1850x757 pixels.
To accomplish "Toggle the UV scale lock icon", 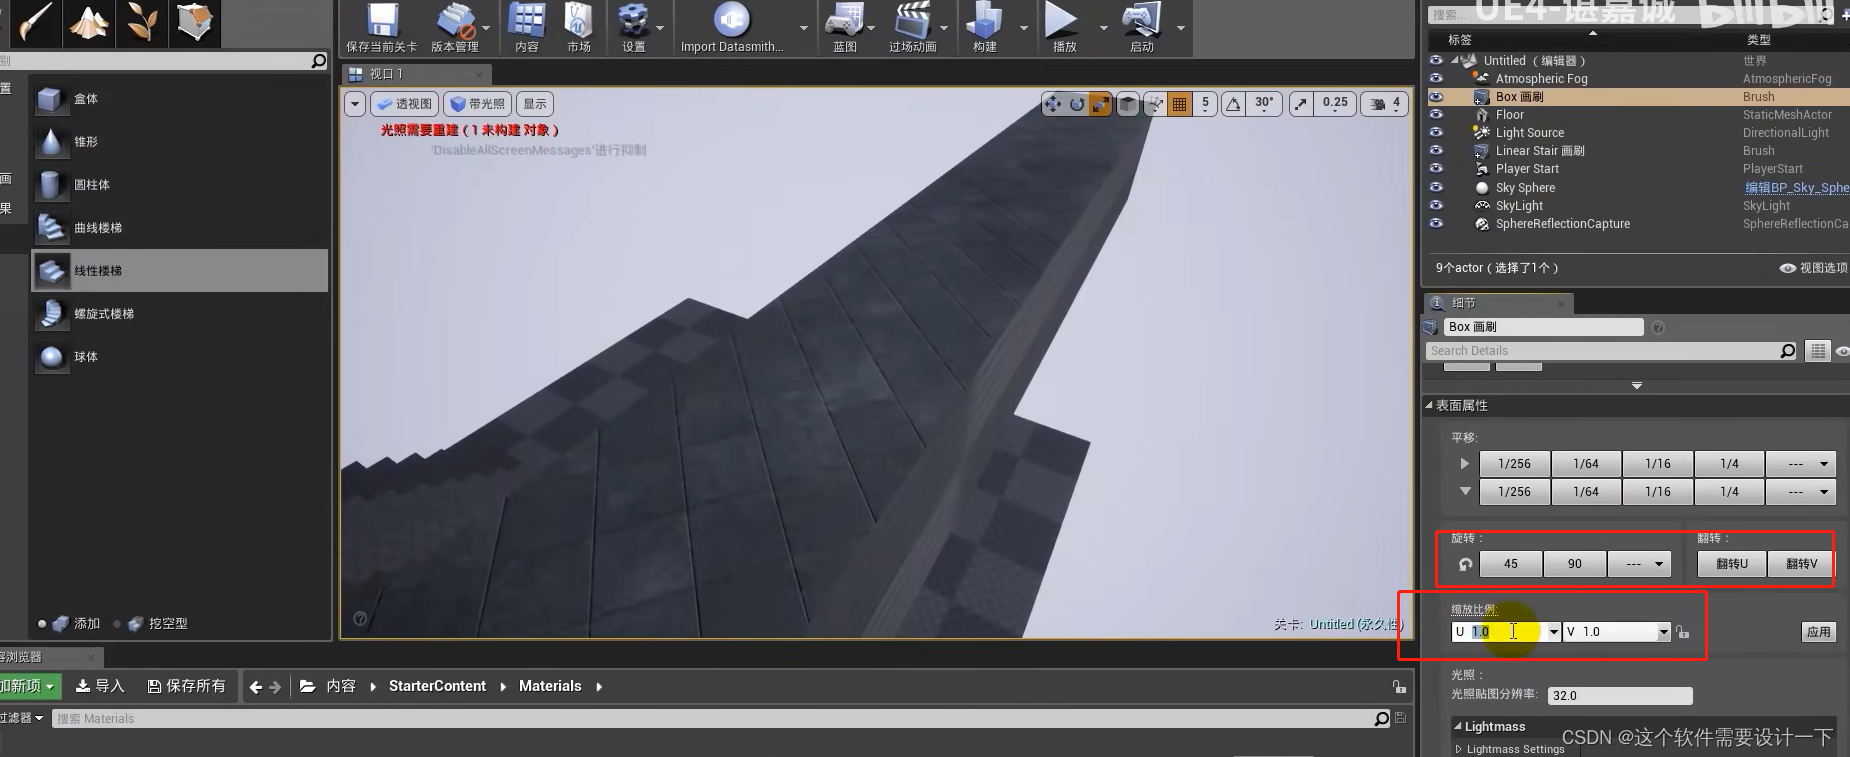I will coord(1683,632).
